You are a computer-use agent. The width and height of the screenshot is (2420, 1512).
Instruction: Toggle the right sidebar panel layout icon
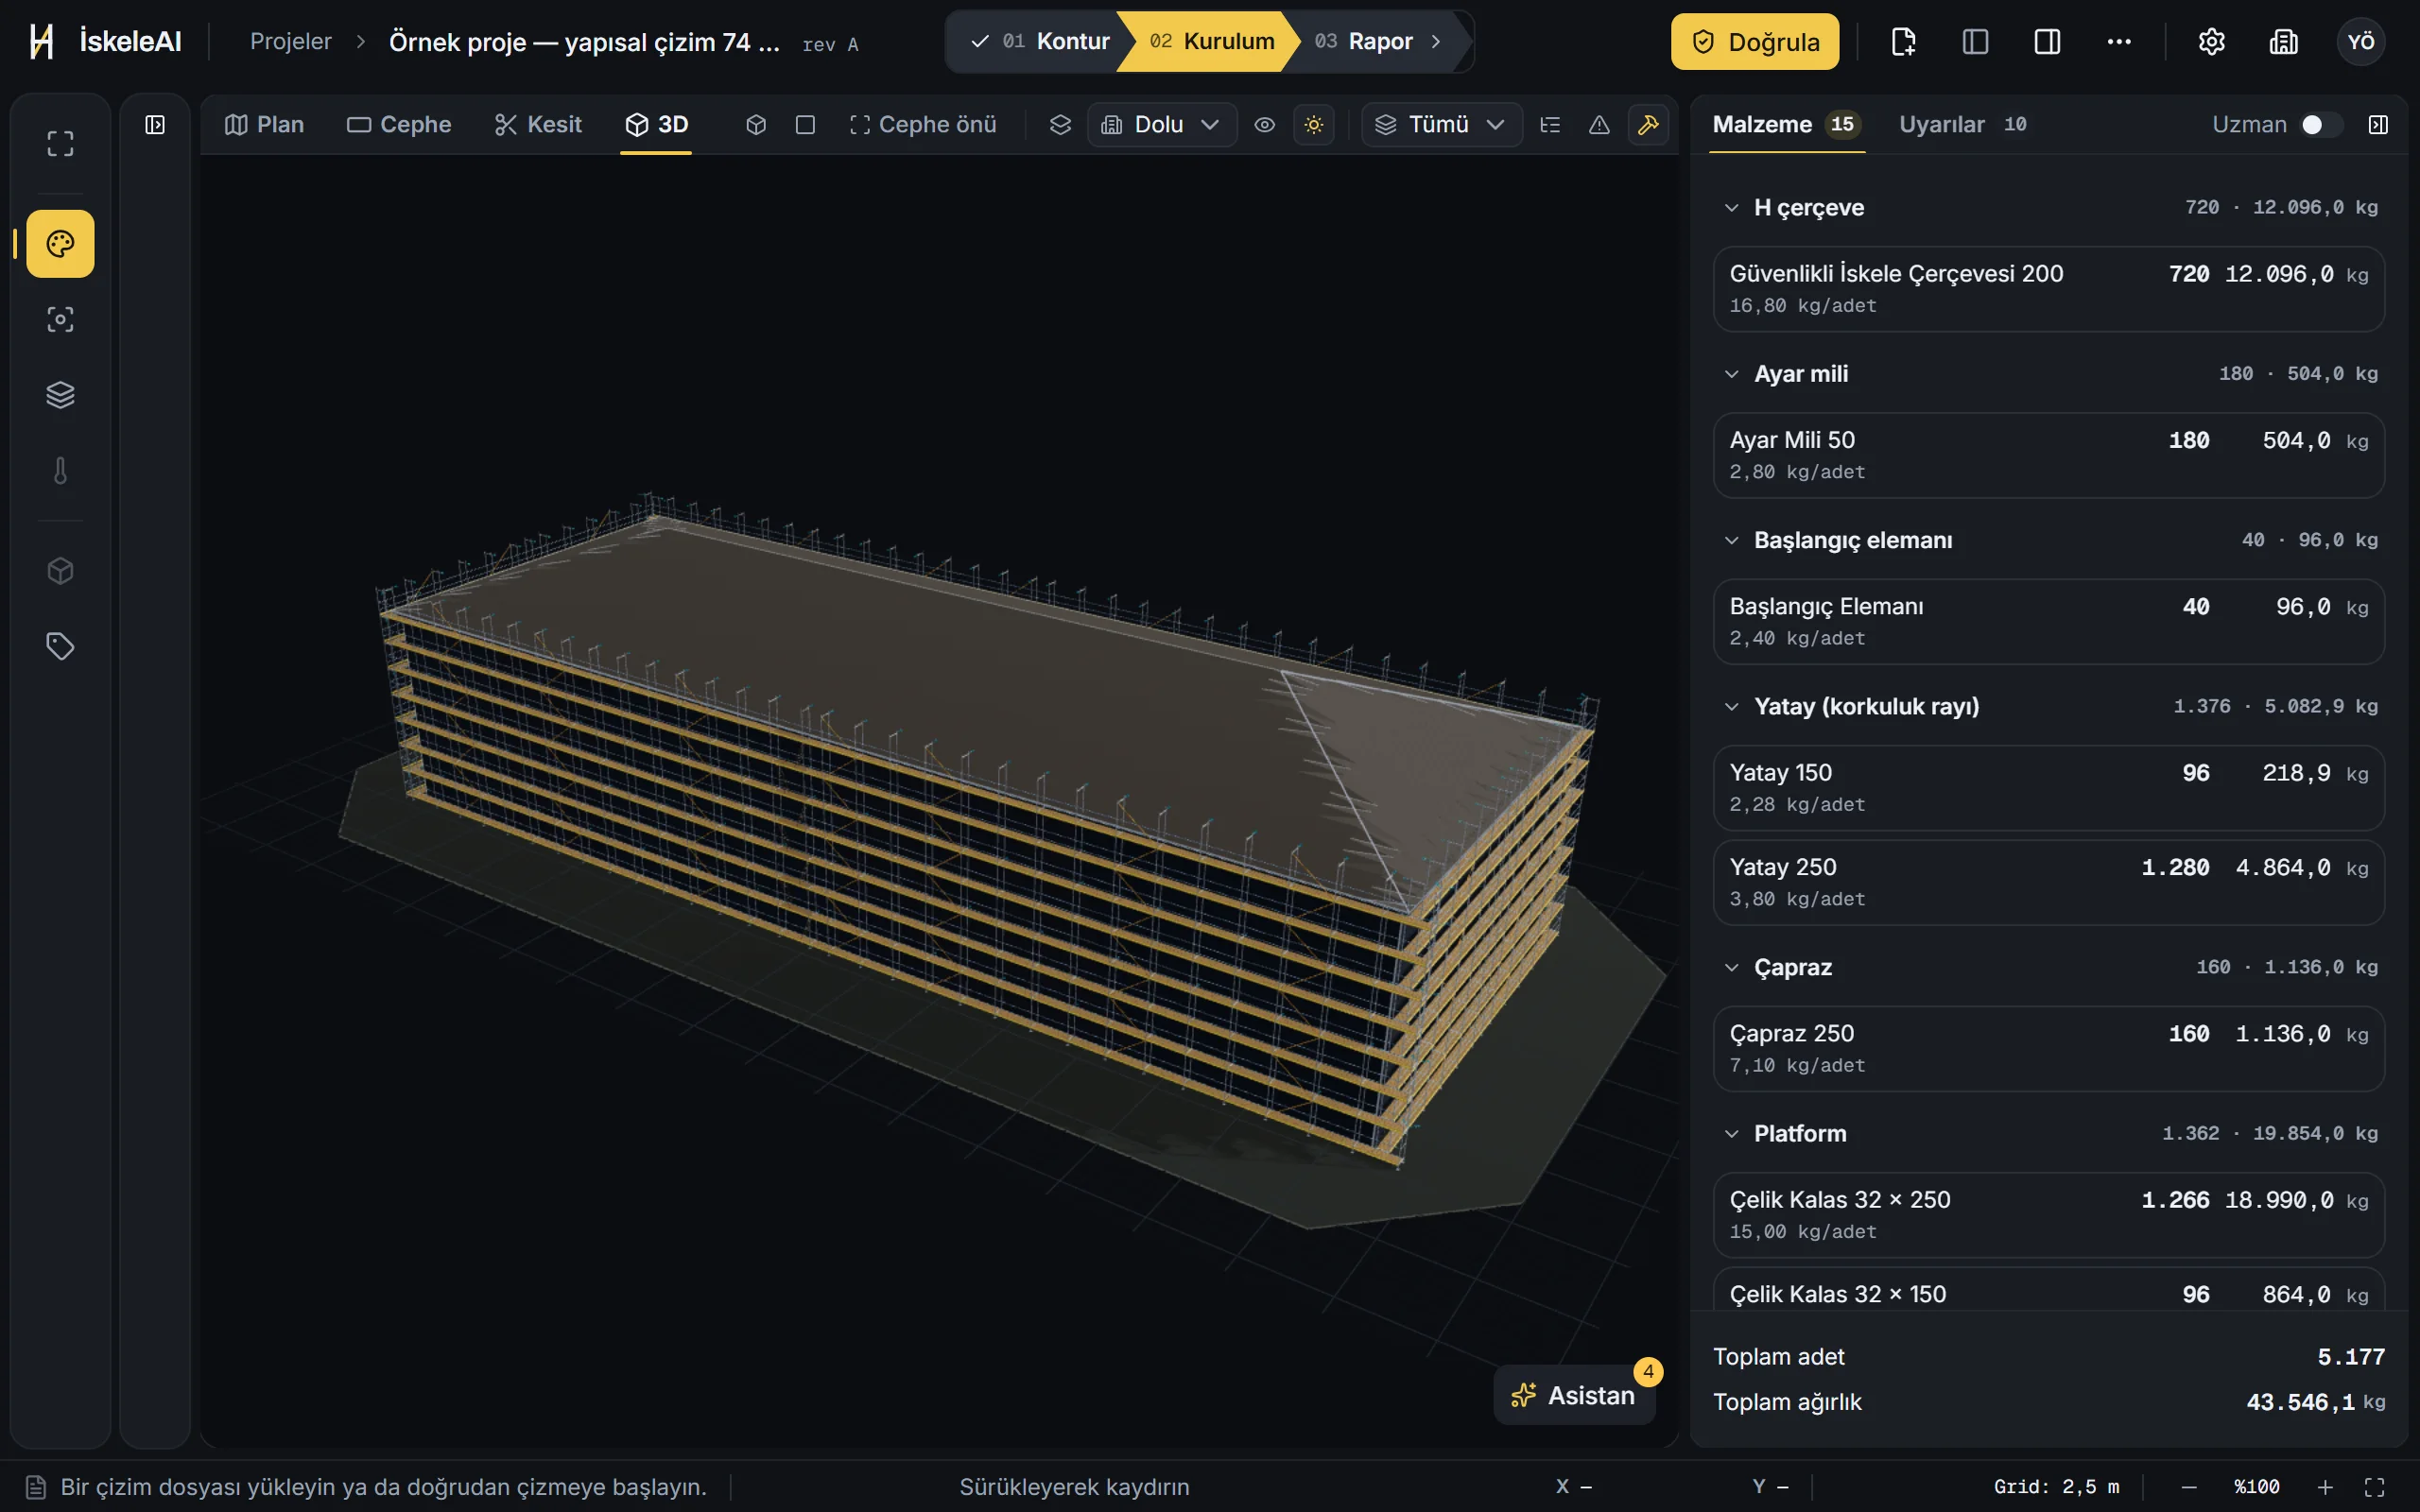coord(2047,42)
